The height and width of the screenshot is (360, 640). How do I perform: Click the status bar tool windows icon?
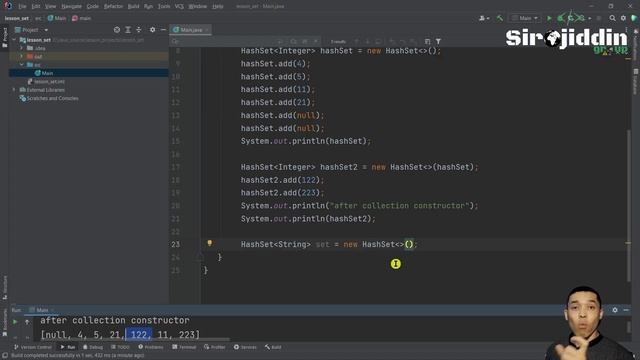click(5, 356)
